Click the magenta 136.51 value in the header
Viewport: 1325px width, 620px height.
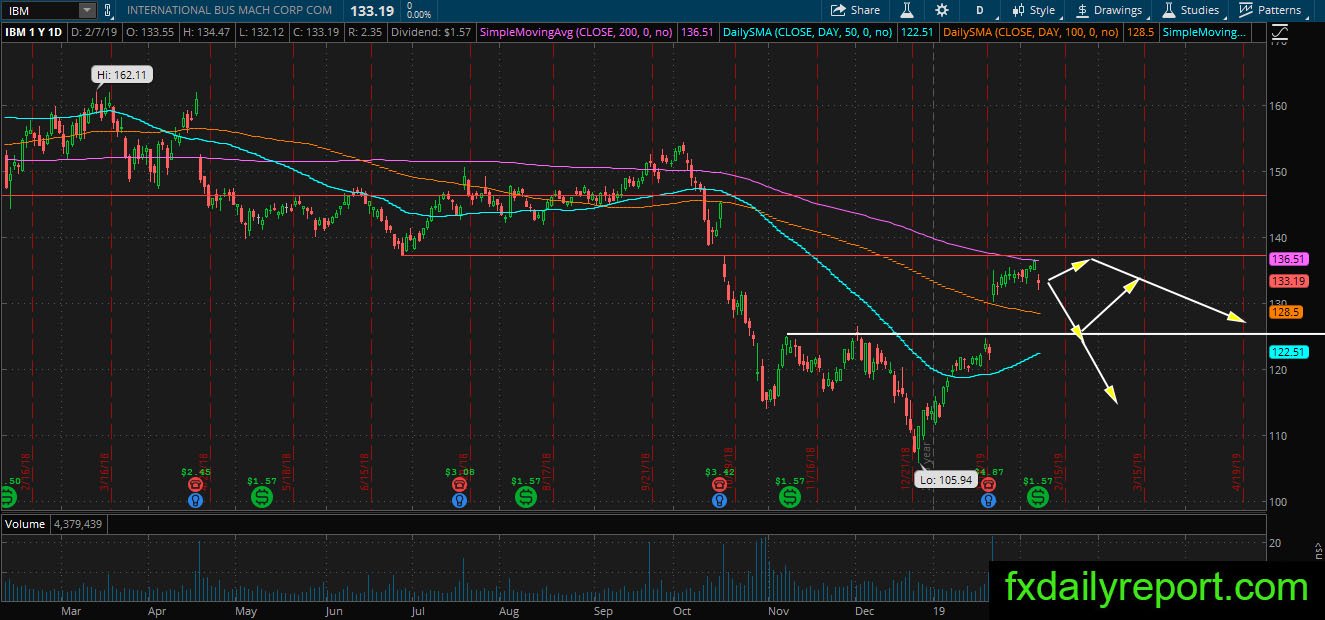696,32
